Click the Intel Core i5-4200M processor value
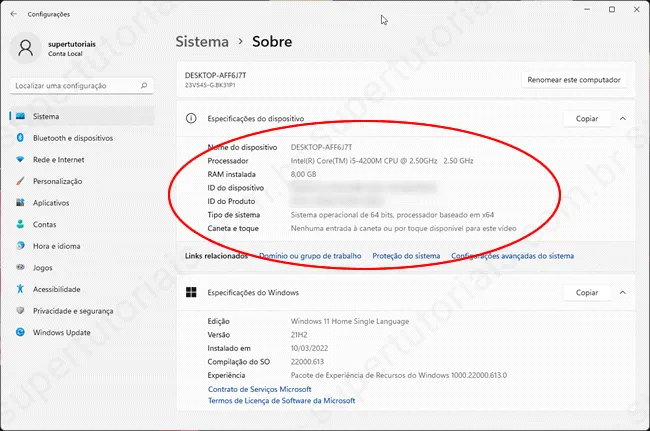650x431 pixels. tap(382, 161)
